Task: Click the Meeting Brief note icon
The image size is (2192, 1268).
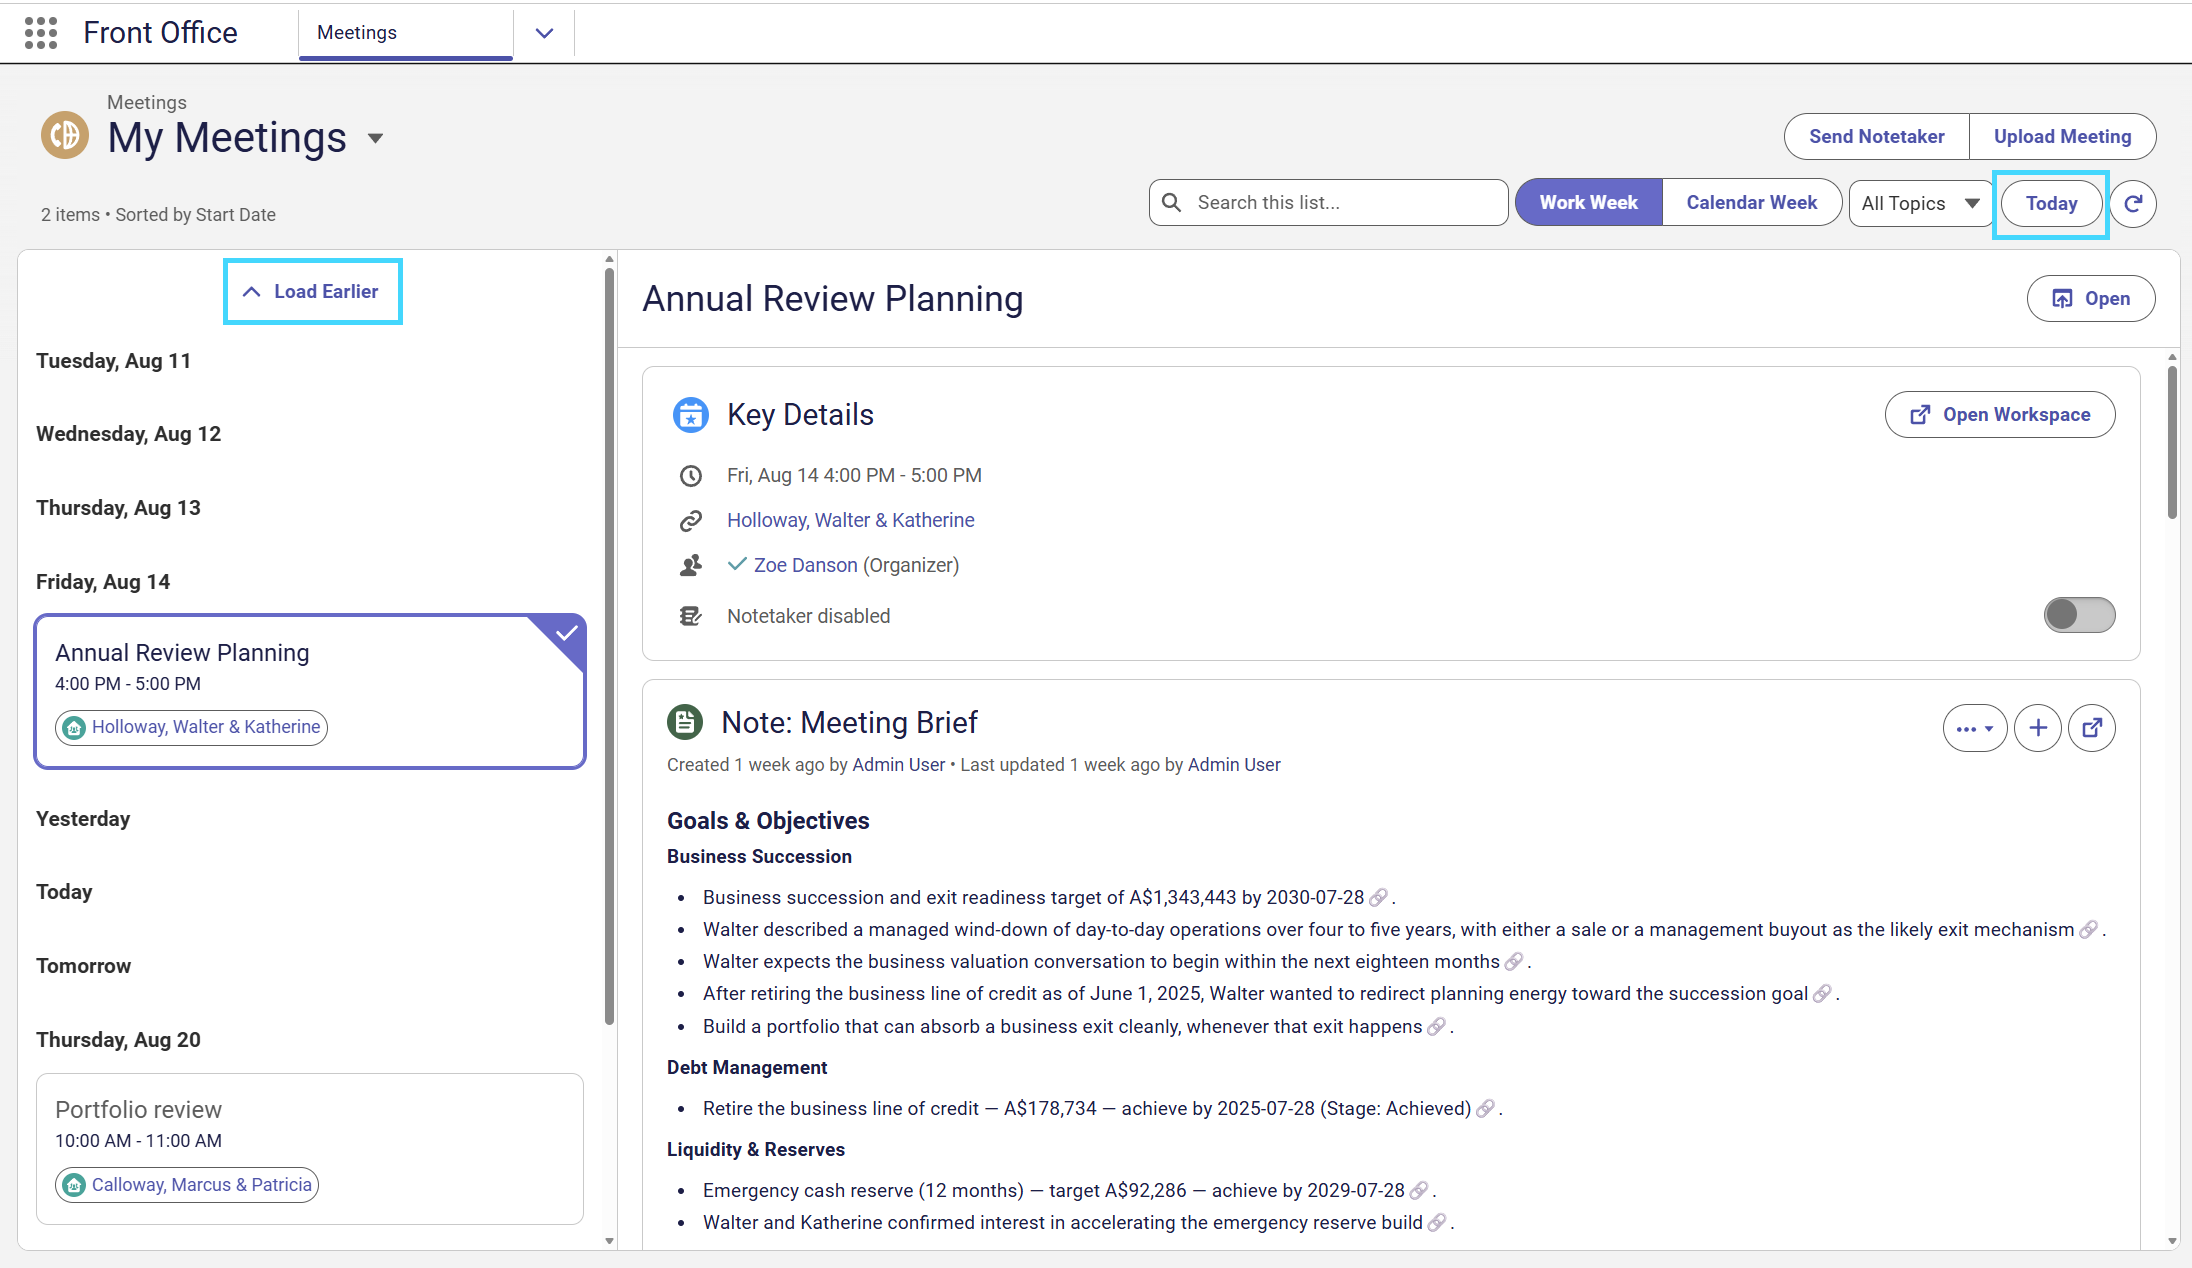Action: pyautogui.click(x=685, y=722)
